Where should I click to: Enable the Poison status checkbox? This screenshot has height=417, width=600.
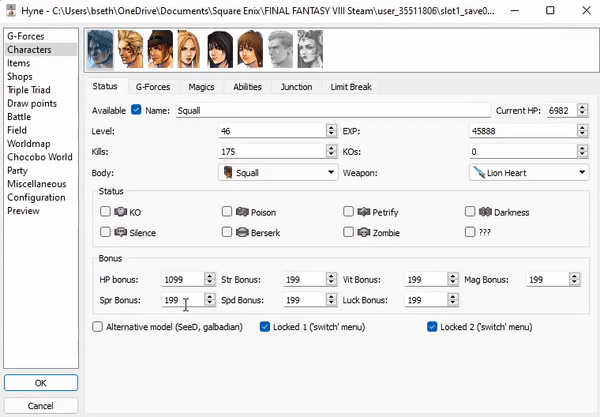pyautogui.click(x=227, y=211)
